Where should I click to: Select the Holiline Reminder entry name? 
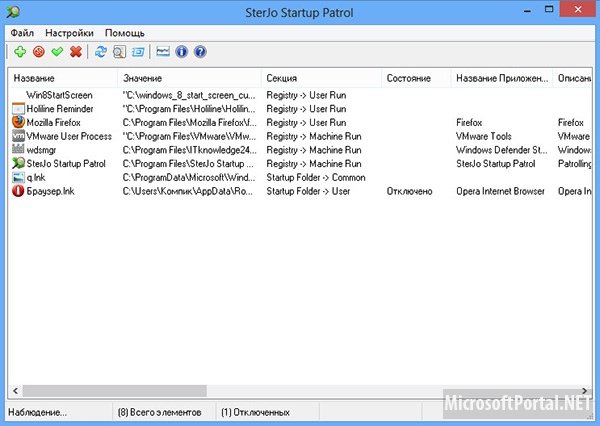[x=60, y=109]
